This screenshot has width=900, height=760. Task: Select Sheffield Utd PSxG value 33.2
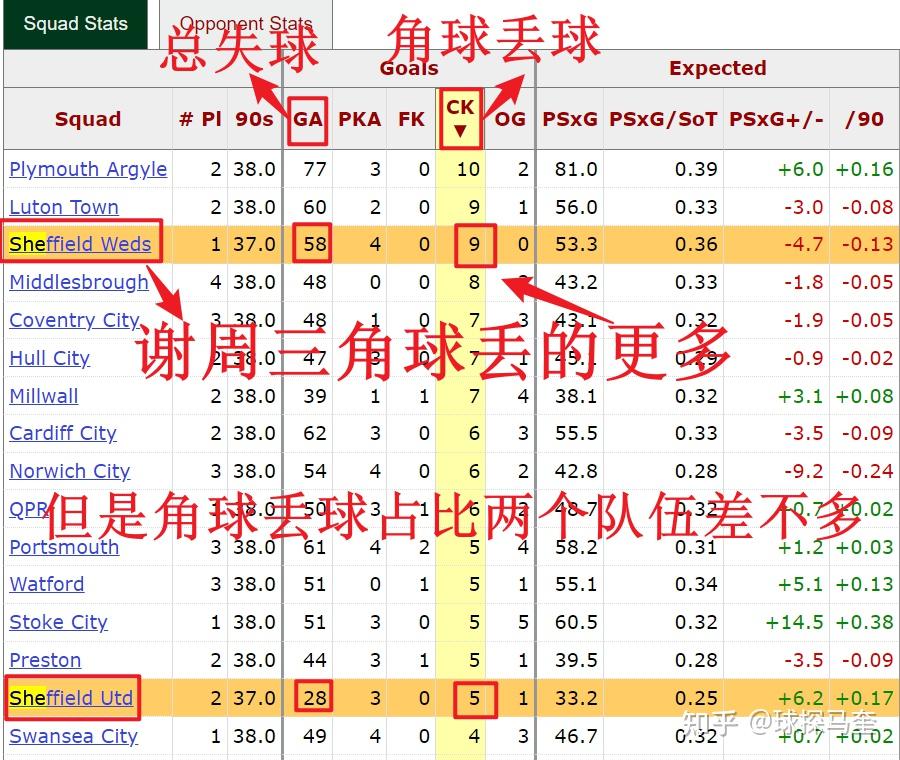(x=576, y=697)
